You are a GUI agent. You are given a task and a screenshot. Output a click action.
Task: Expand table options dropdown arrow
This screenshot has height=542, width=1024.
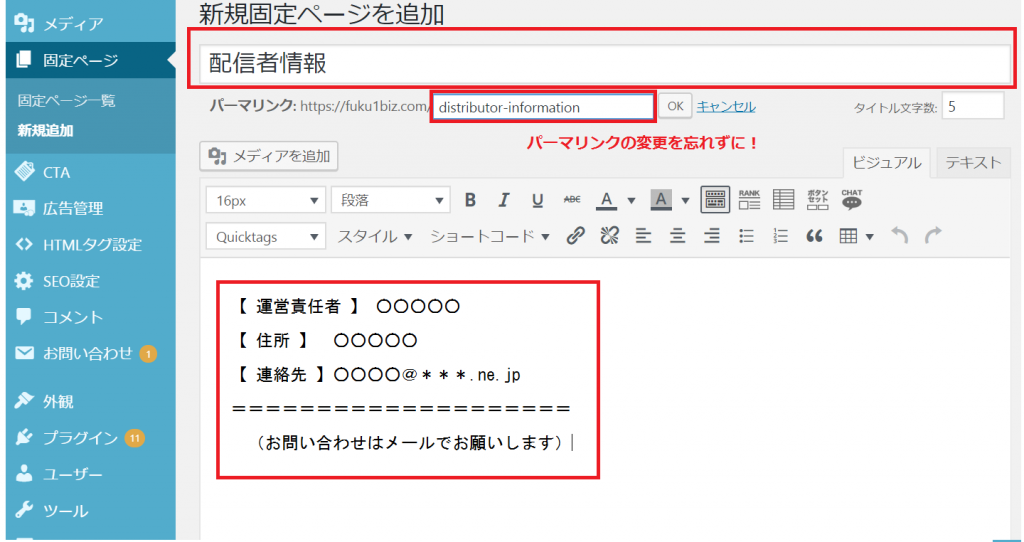(x=870, y=236)
